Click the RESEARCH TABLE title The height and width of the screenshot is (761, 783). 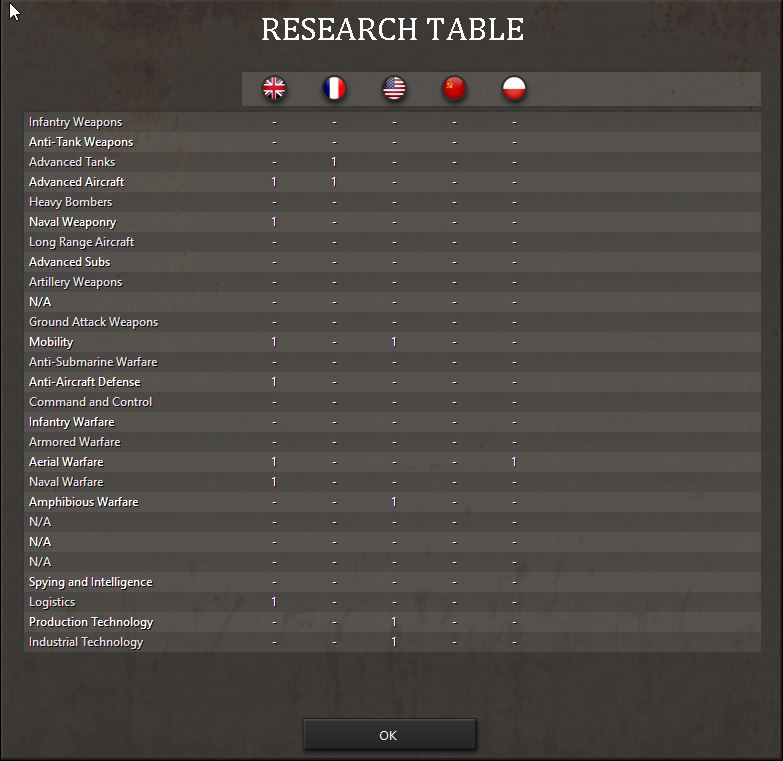click(392, 29)
